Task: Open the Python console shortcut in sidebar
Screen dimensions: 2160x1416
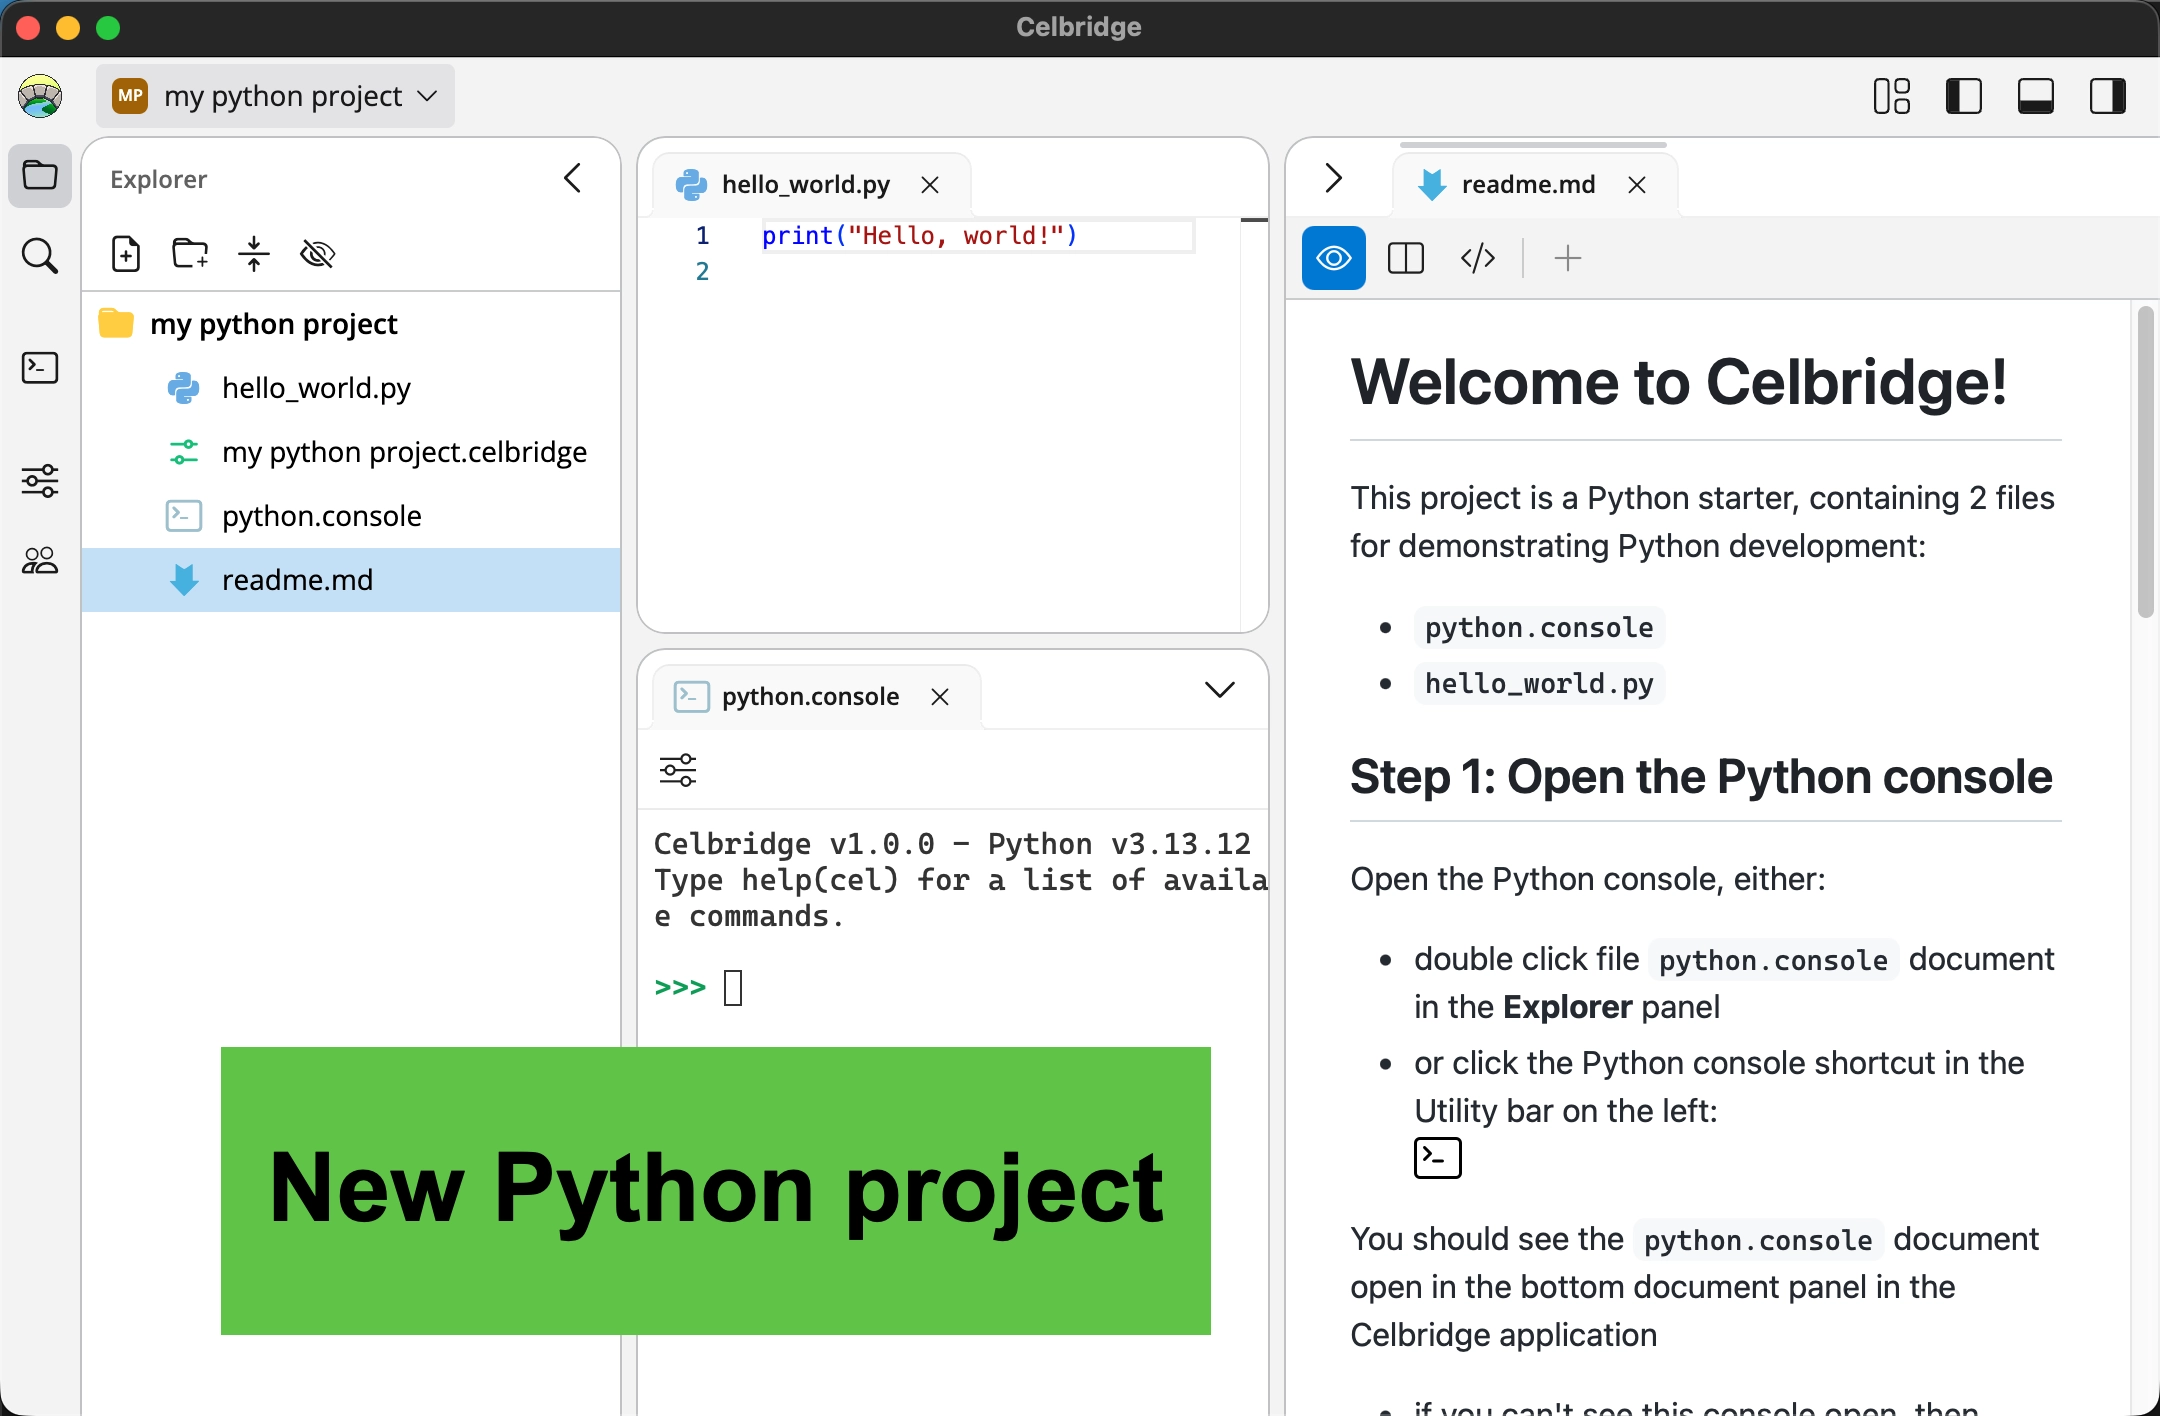Action: tap(40, 368)
